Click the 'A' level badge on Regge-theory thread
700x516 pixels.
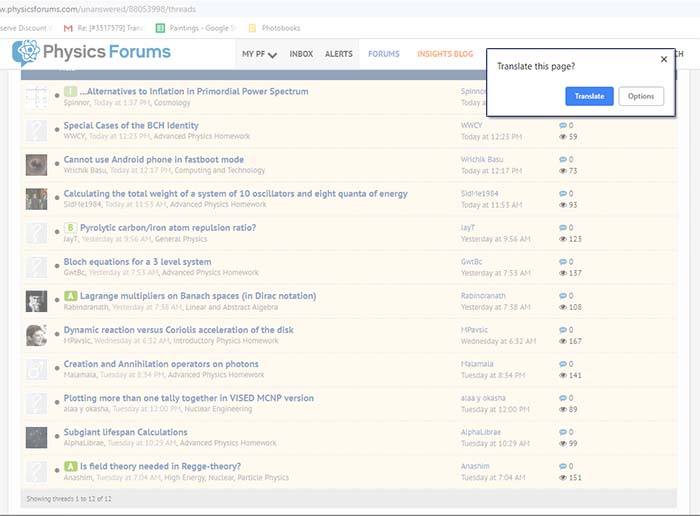[x=70, y=466]
